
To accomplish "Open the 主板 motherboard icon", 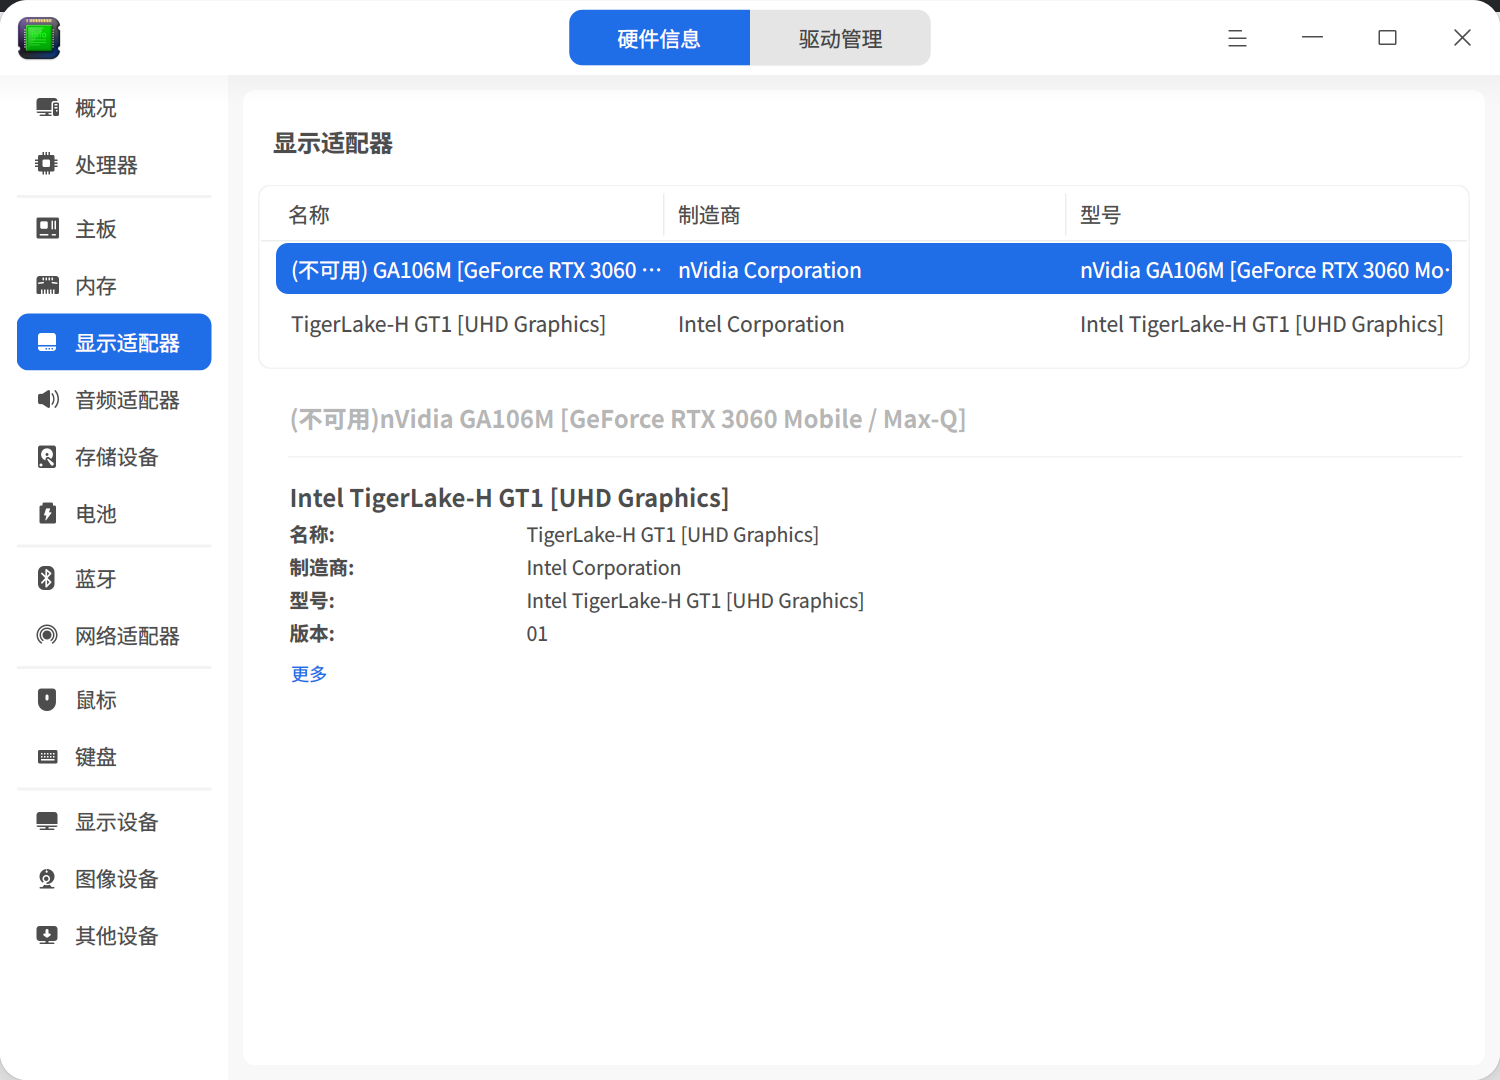I will point(47,229).
